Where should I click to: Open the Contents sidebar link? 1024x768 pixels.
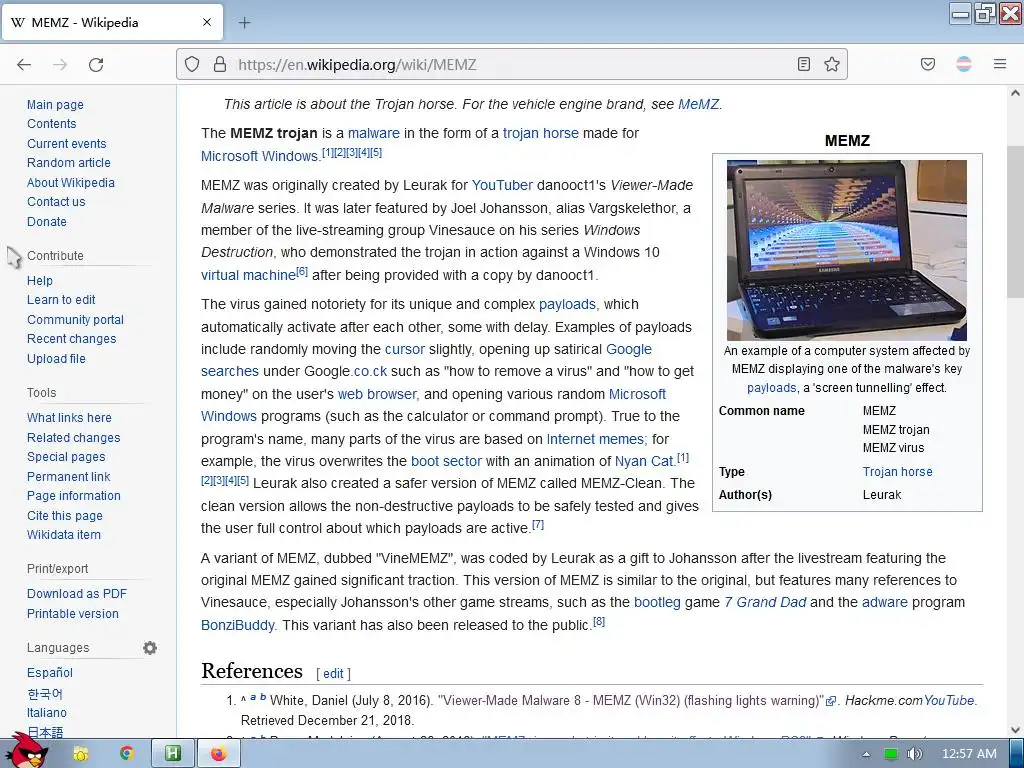point(52,123)
